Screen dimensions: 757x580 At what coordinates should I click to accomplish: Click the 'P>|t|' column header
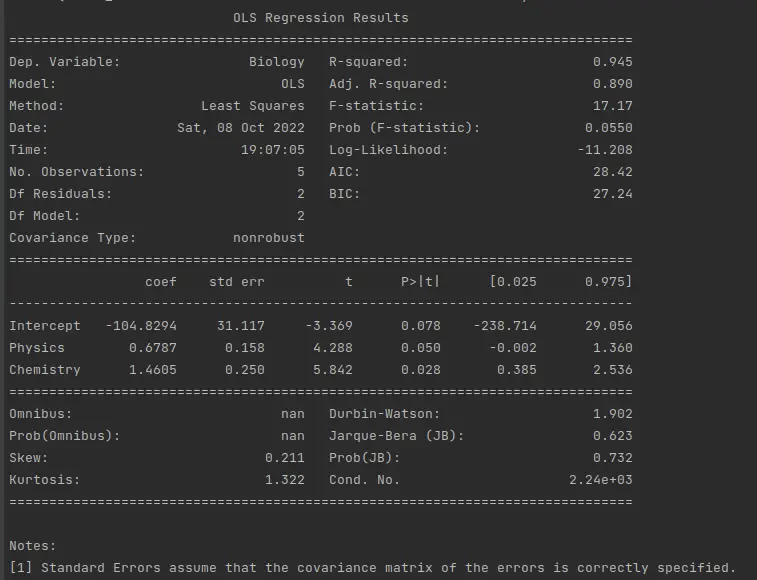[421, 282]
